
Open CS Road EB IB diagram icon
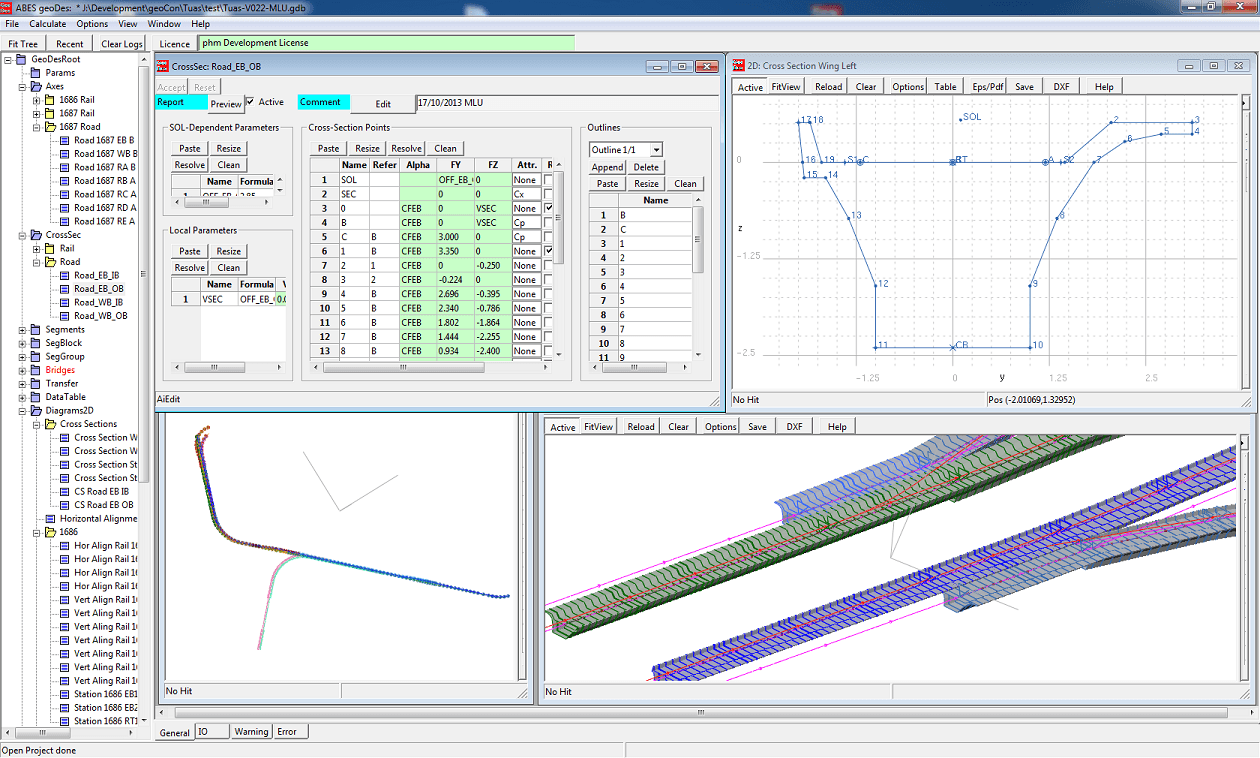[x=65, y=492]
